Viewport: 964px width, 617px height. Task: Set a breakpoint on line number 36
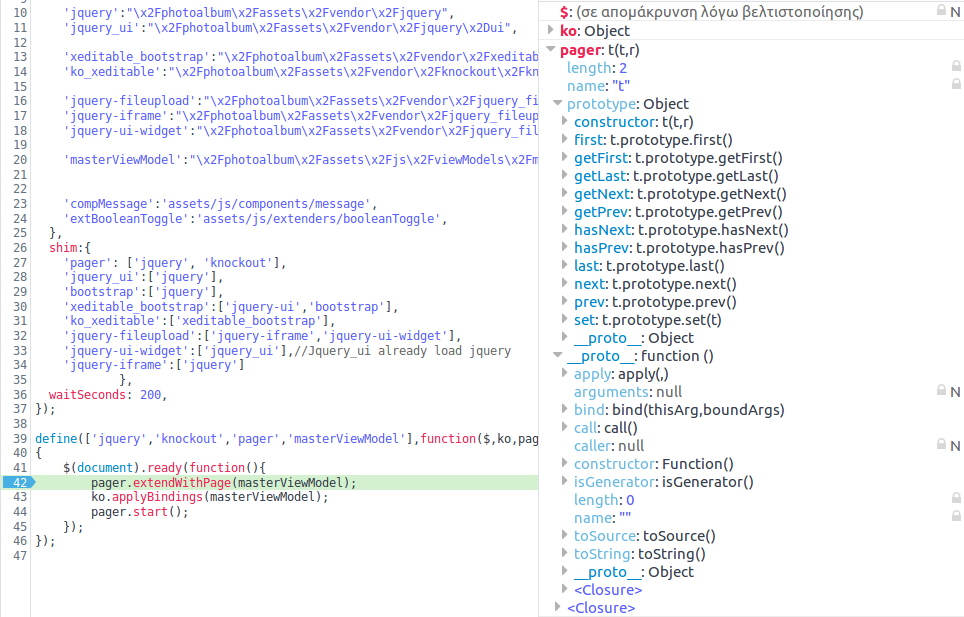20,395
